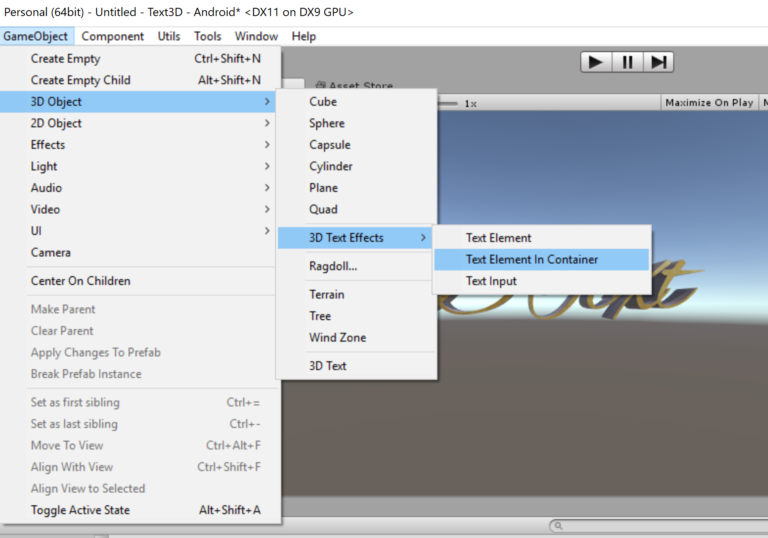The width and height of the screenshot is (768, 538).
Task: Expand the 3D Object submenu
Action: point(138,102)
